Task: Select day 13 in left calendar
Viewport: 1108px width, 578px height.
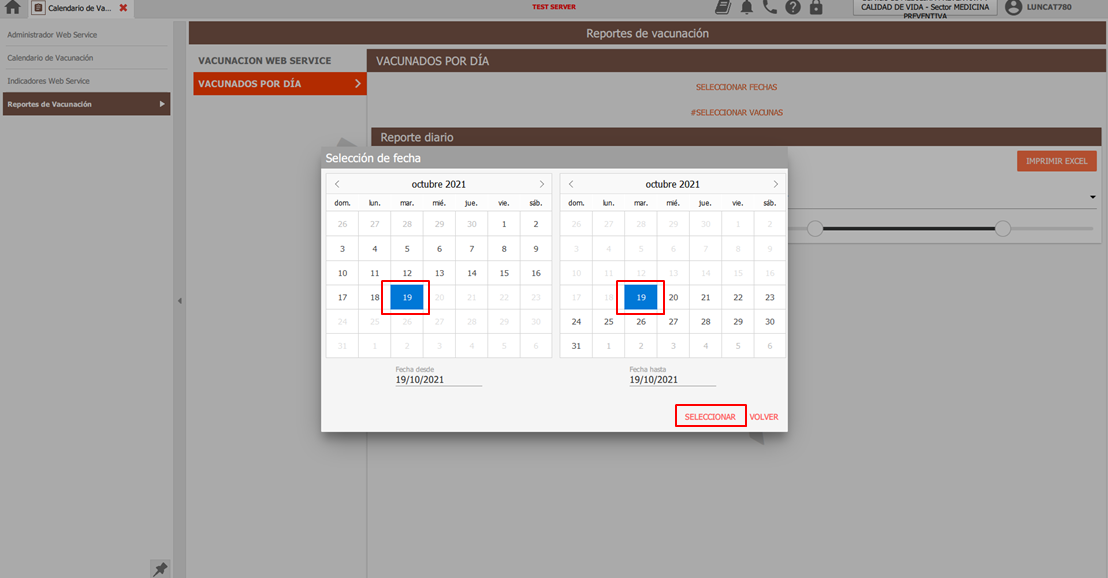Action: [439, 273]
